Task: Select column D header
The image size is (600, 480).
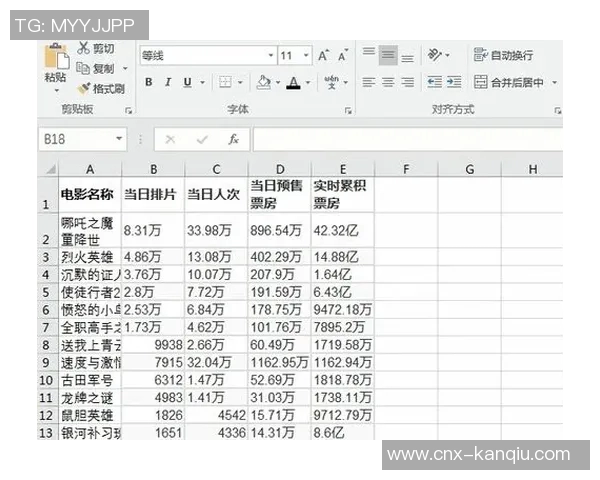Action: [x=280, y=169]
